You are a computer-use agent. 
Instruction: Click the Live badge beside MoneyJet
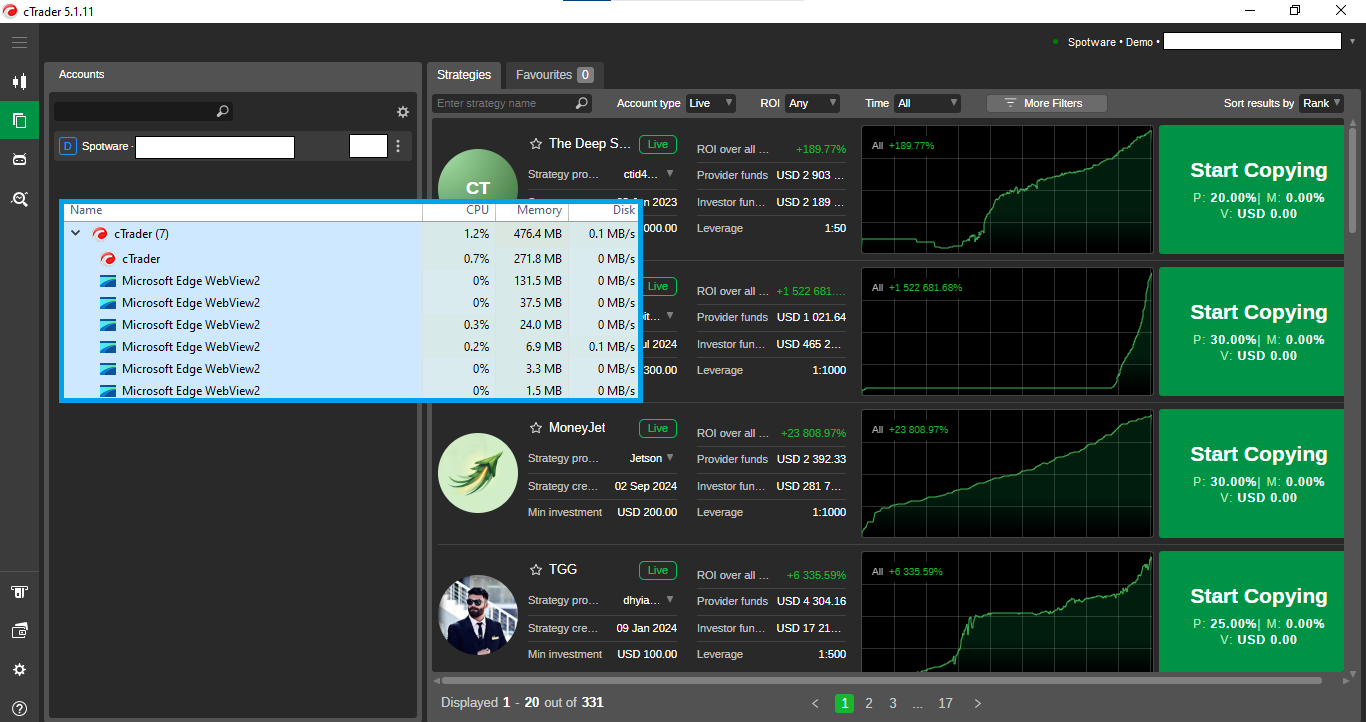(x=658, y=428)
